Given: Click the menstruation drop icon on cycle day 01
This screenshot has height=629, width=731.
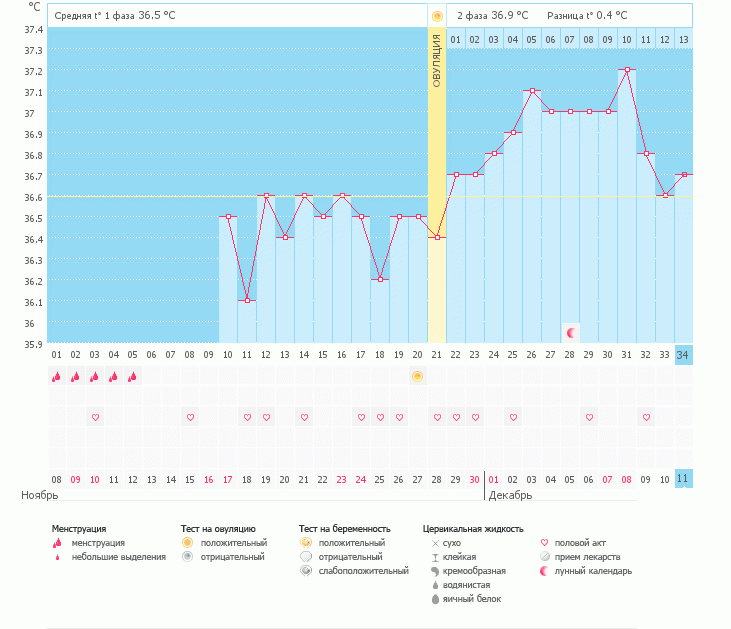Looking at the screenshot, I should pos(56,377).
